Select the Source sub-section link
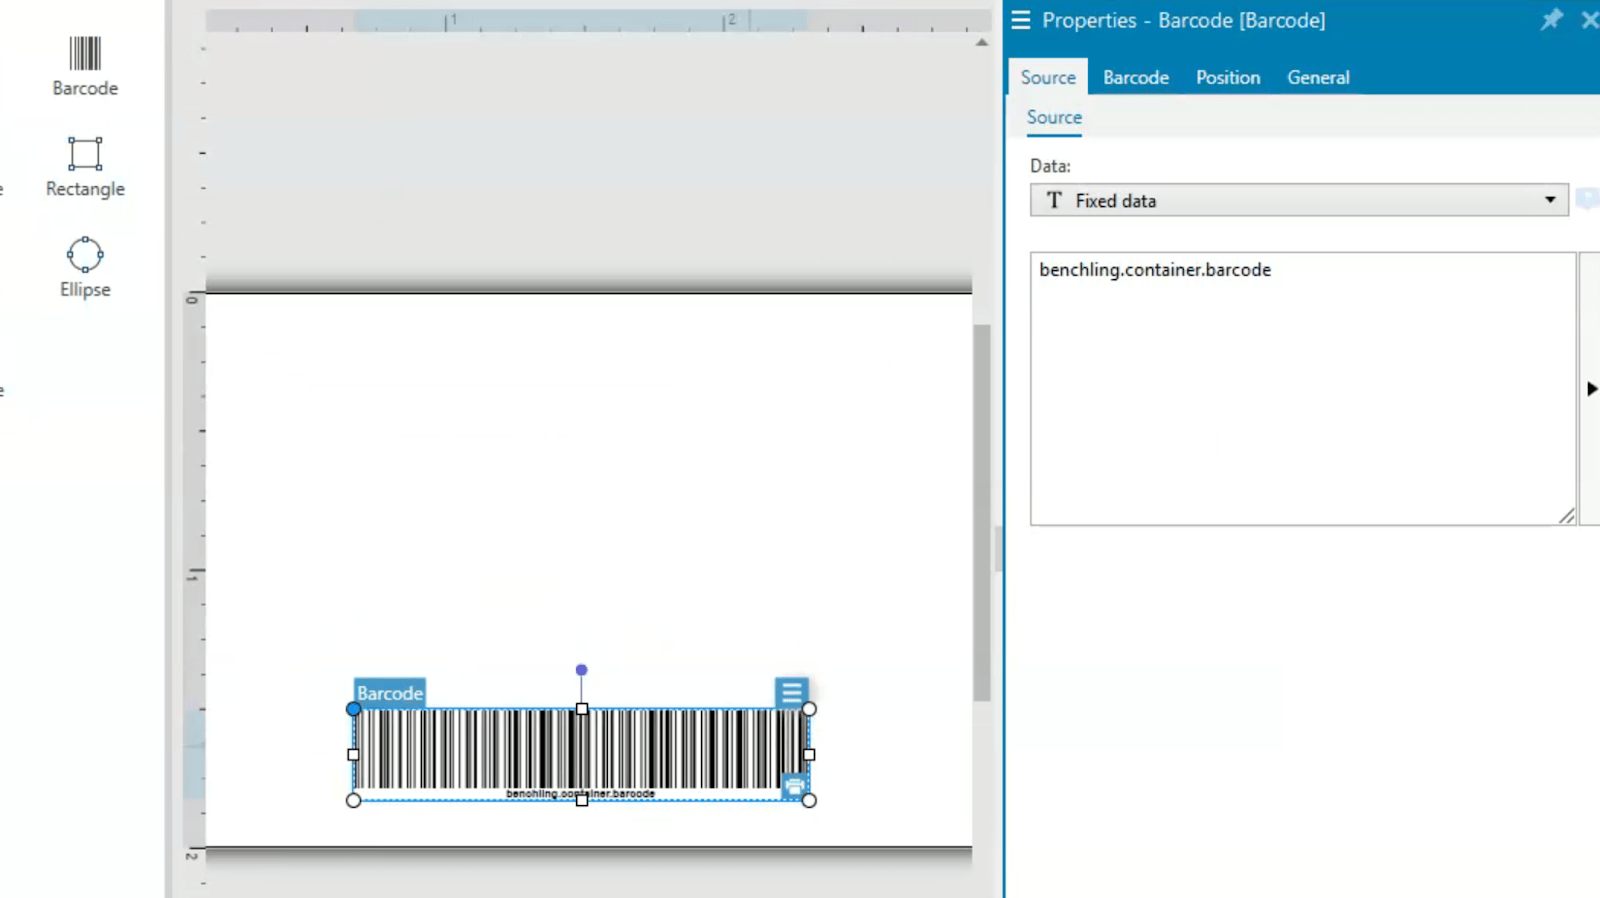Viewport: 1600px width, 898px height. 1054,117
